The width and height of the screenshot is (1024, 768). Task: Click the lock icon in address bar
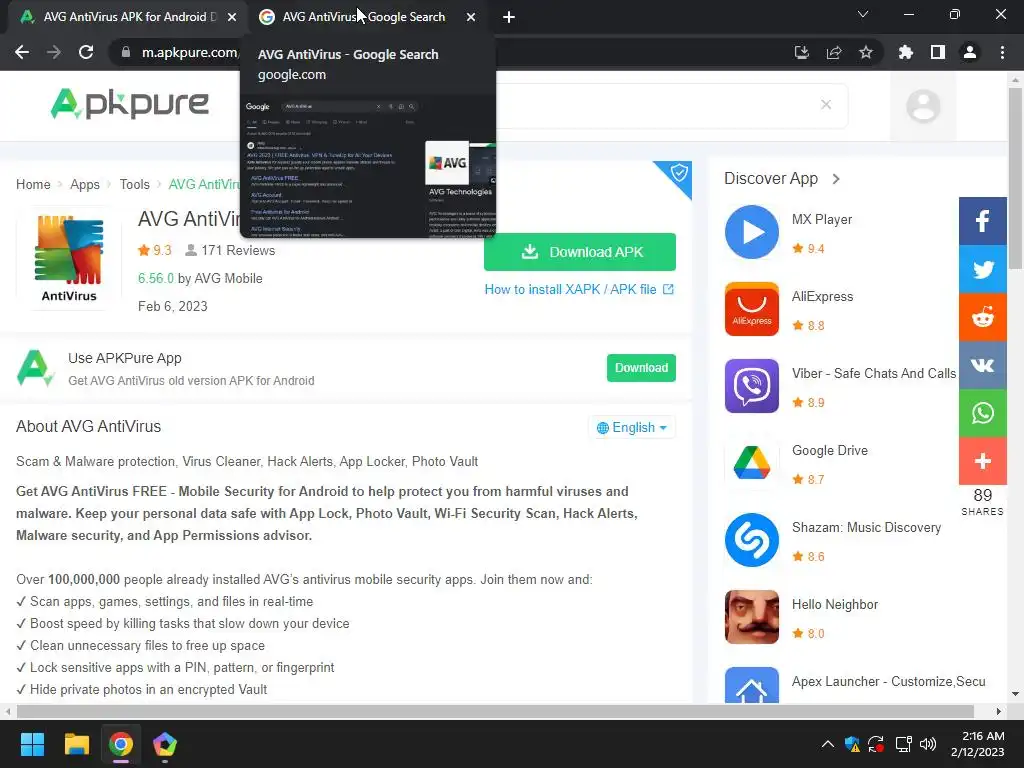pos(126,52)
